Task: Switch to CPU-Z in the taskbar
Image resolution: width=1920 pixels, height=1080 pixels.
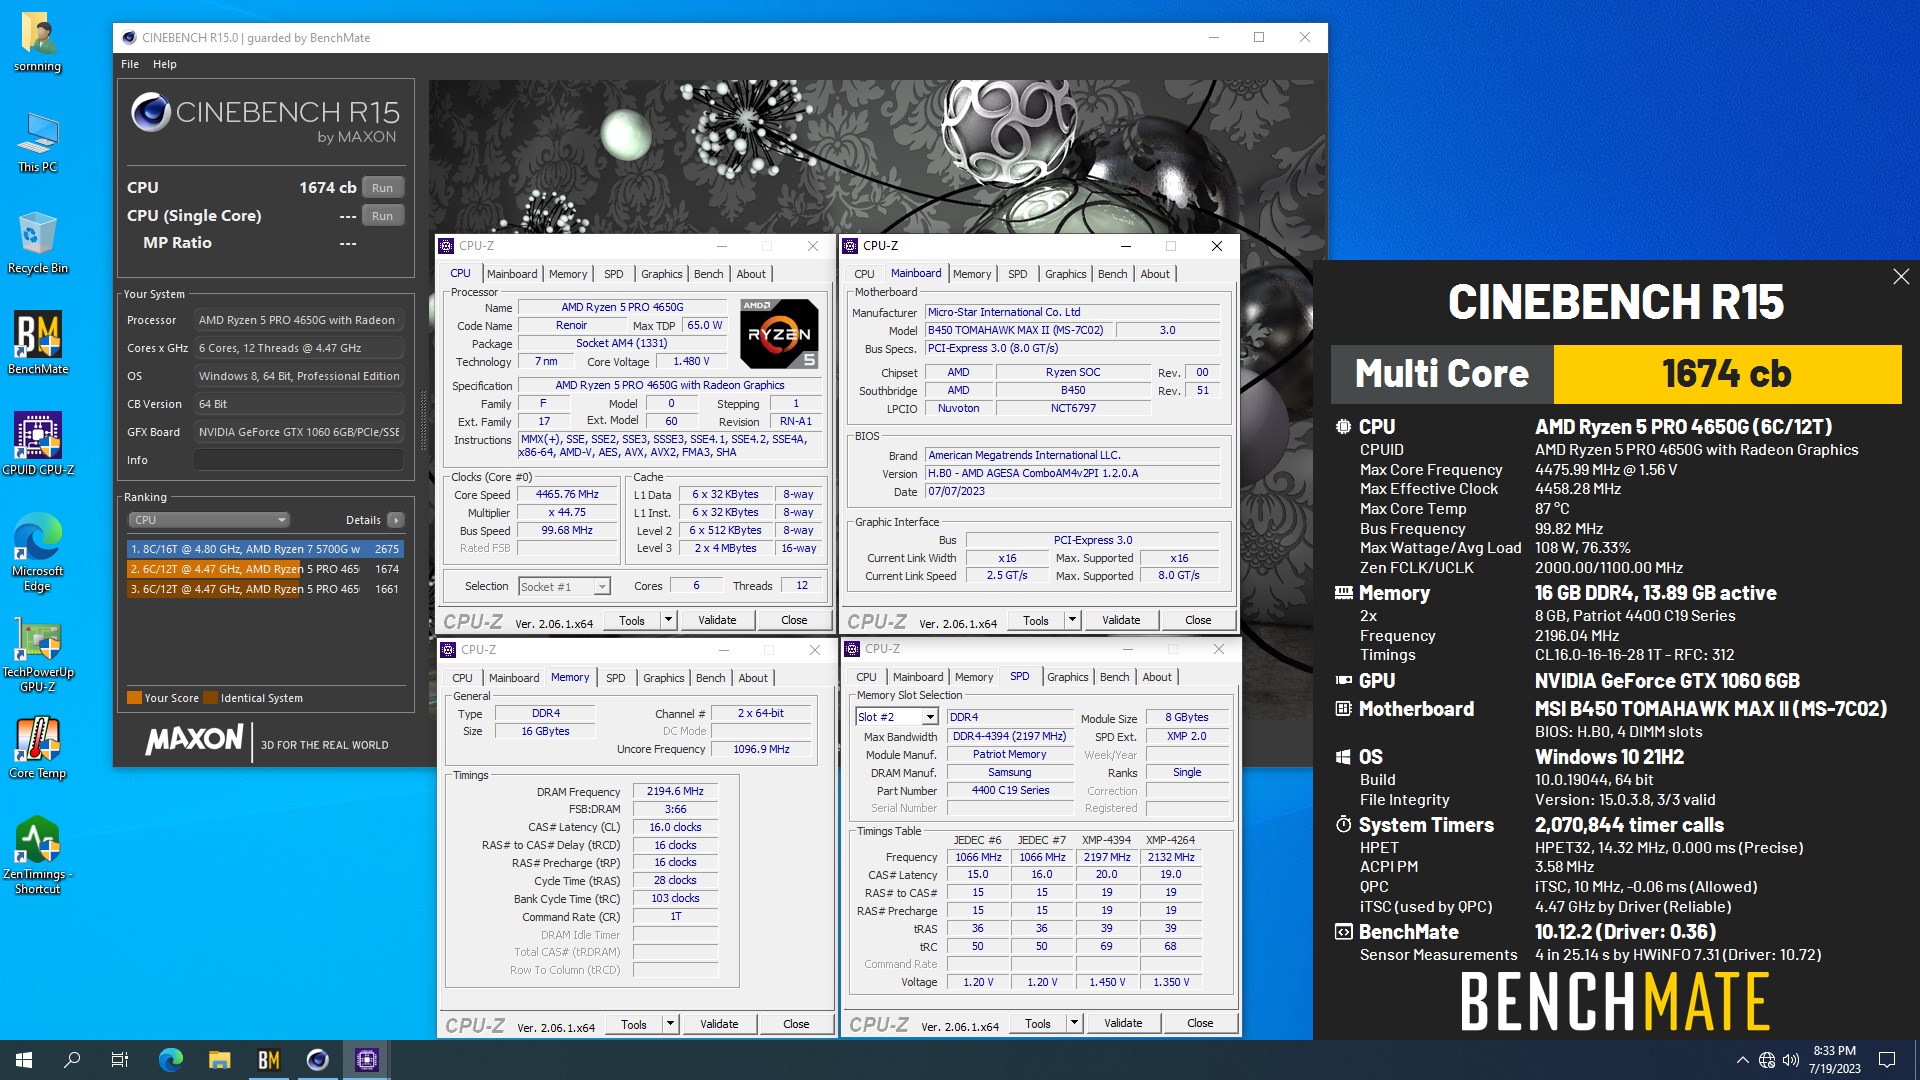Action: point(367,1060)
